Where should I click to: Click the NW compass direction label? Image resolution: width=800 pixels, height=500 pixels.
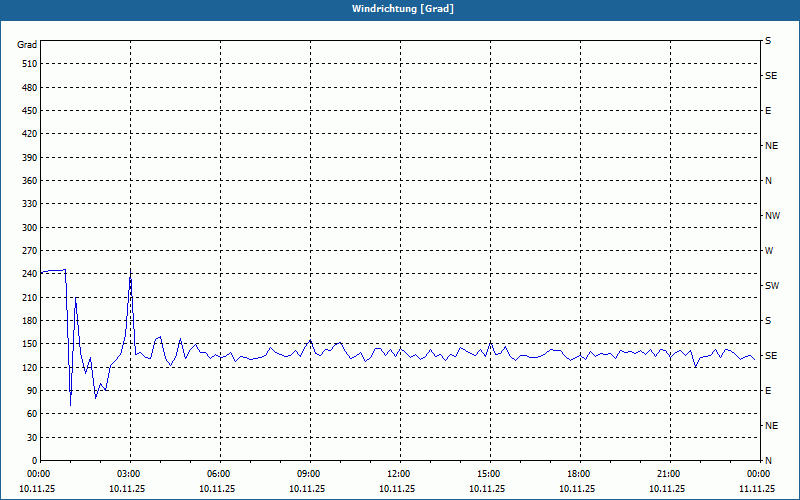(x=772, y=216)
